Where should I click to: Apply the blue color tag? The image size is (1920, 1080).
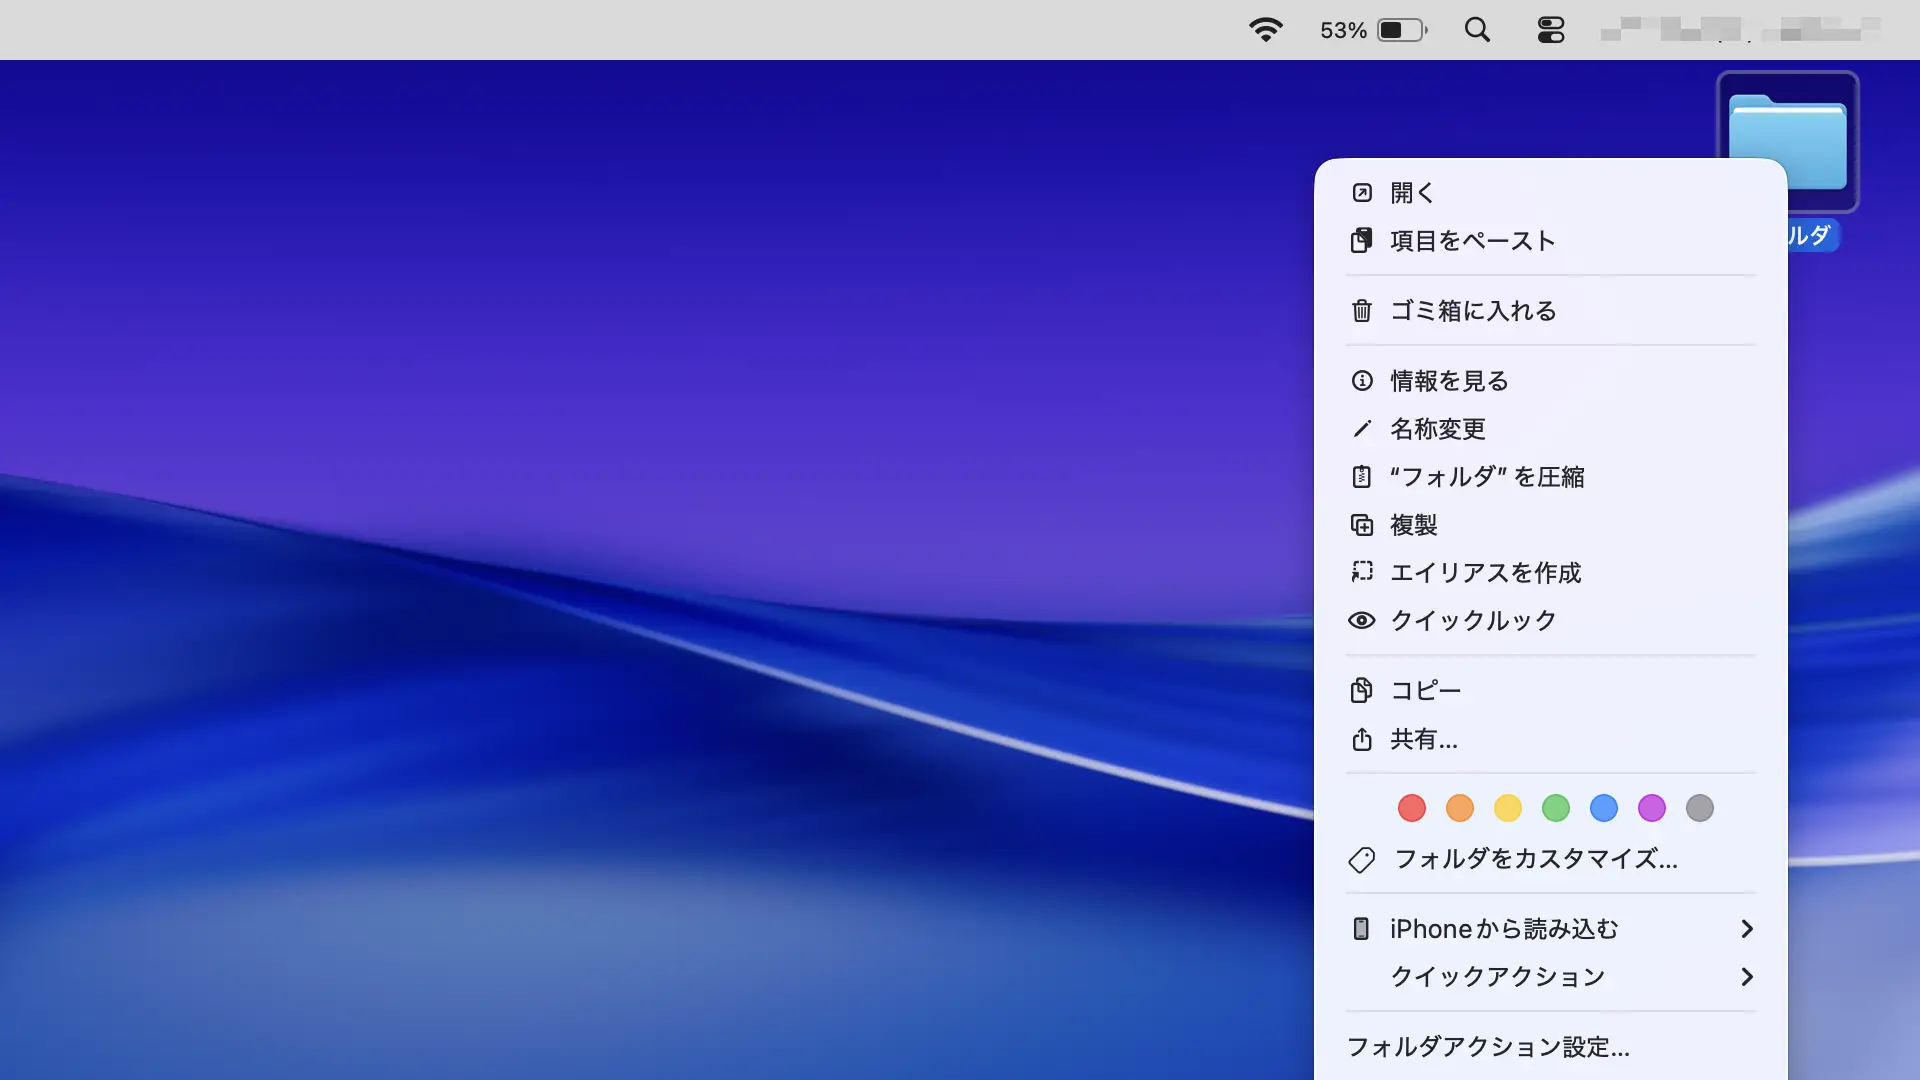pos(1603,808)
